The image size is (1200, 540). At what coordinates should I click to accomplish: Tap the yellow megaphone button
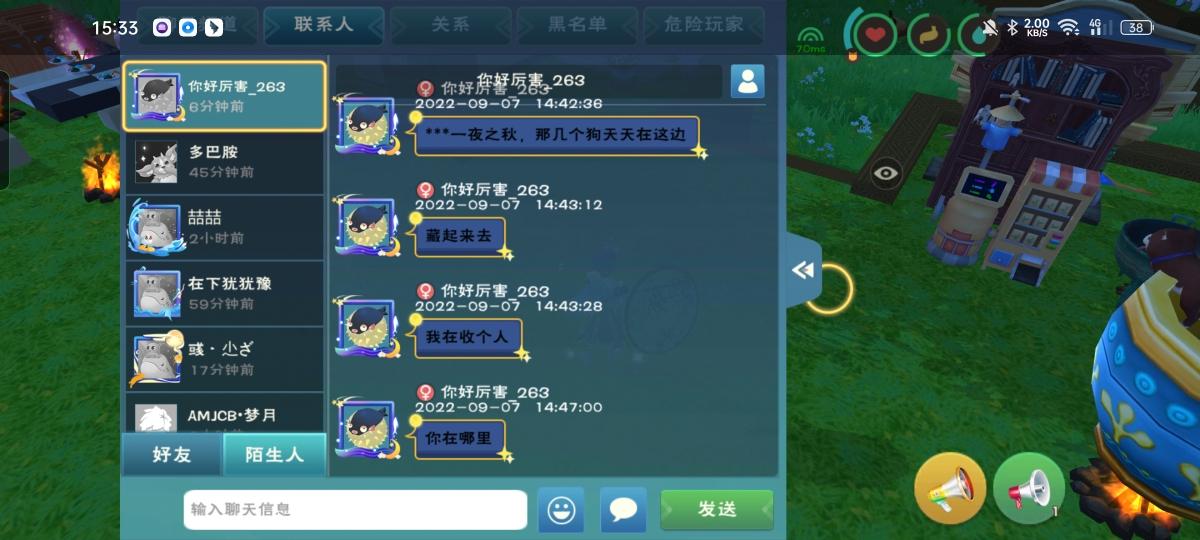click(x=950, y=488)
